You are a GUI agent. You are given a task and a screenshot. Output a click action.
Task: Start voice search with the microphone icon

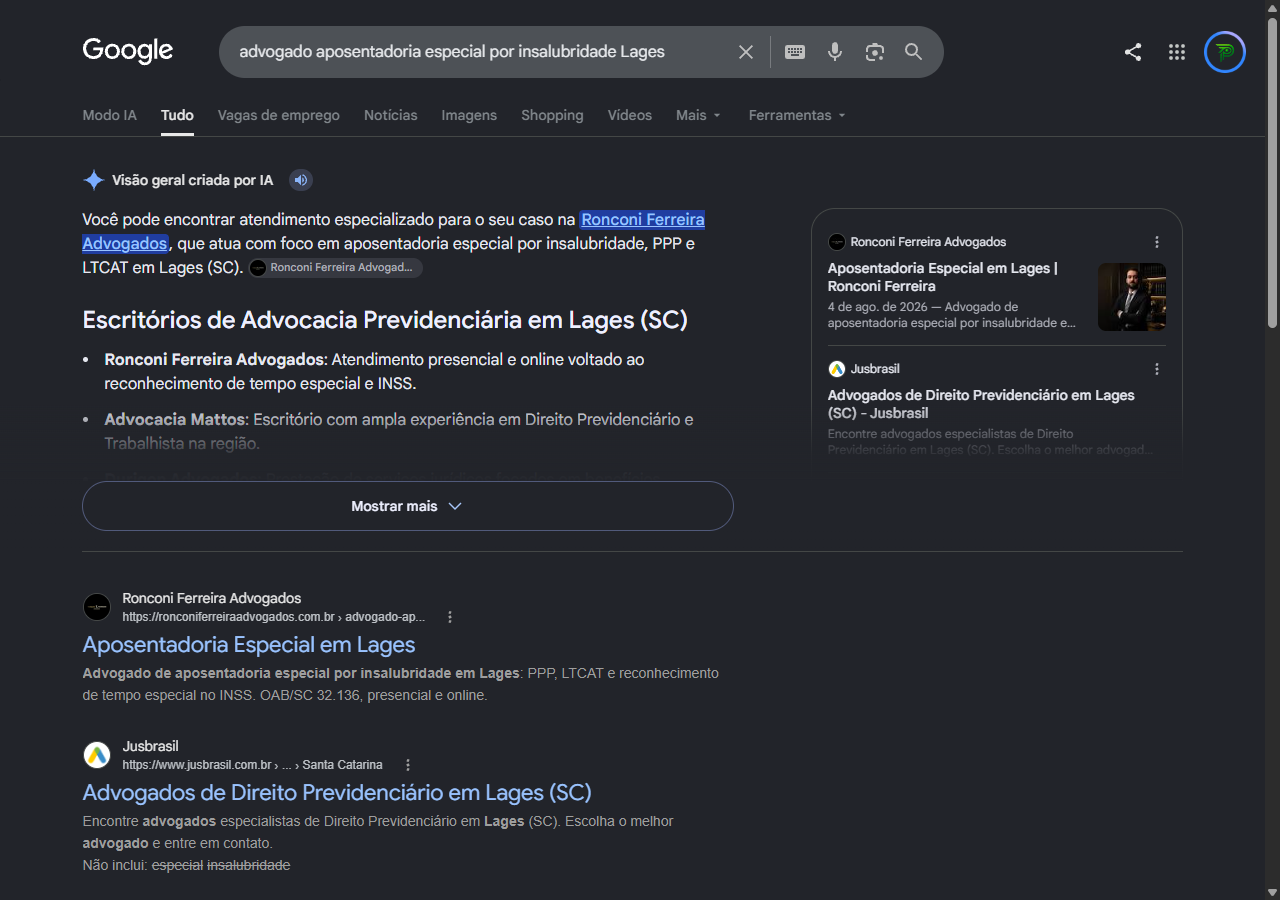pyautogui.click(x=835, y=52)
